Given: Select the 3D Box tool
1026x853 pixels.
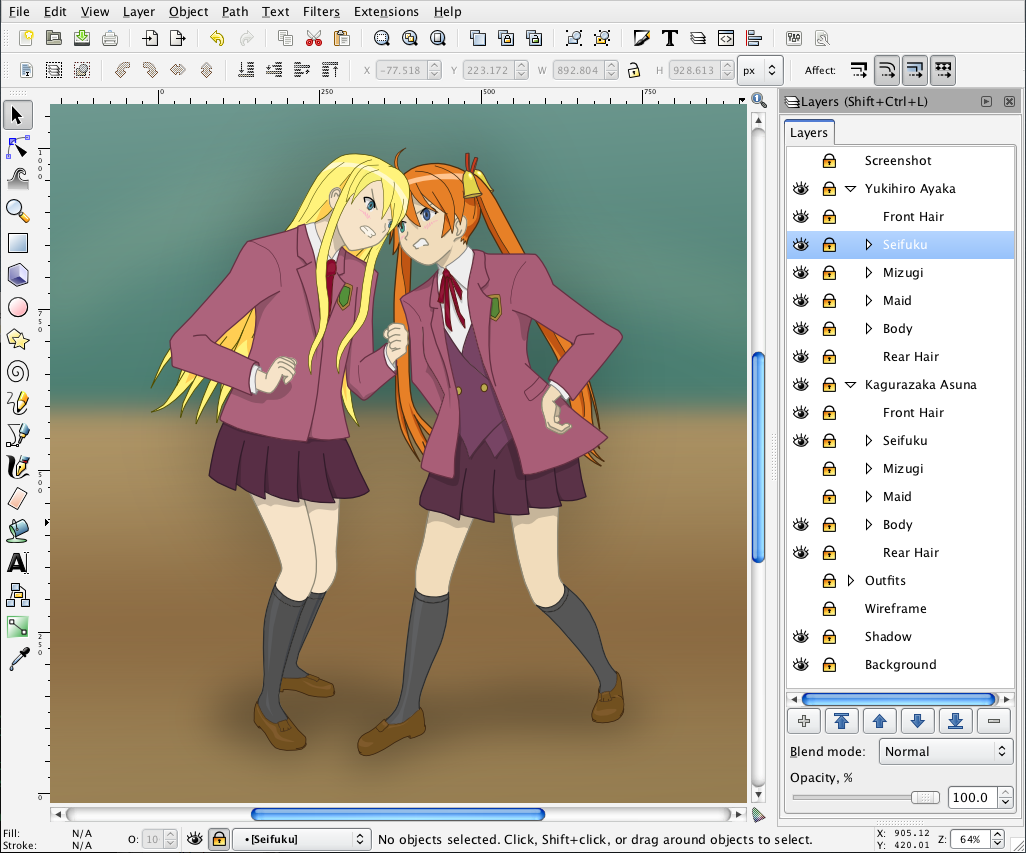Looking at the screenshot, I should (x=17, y=275).
